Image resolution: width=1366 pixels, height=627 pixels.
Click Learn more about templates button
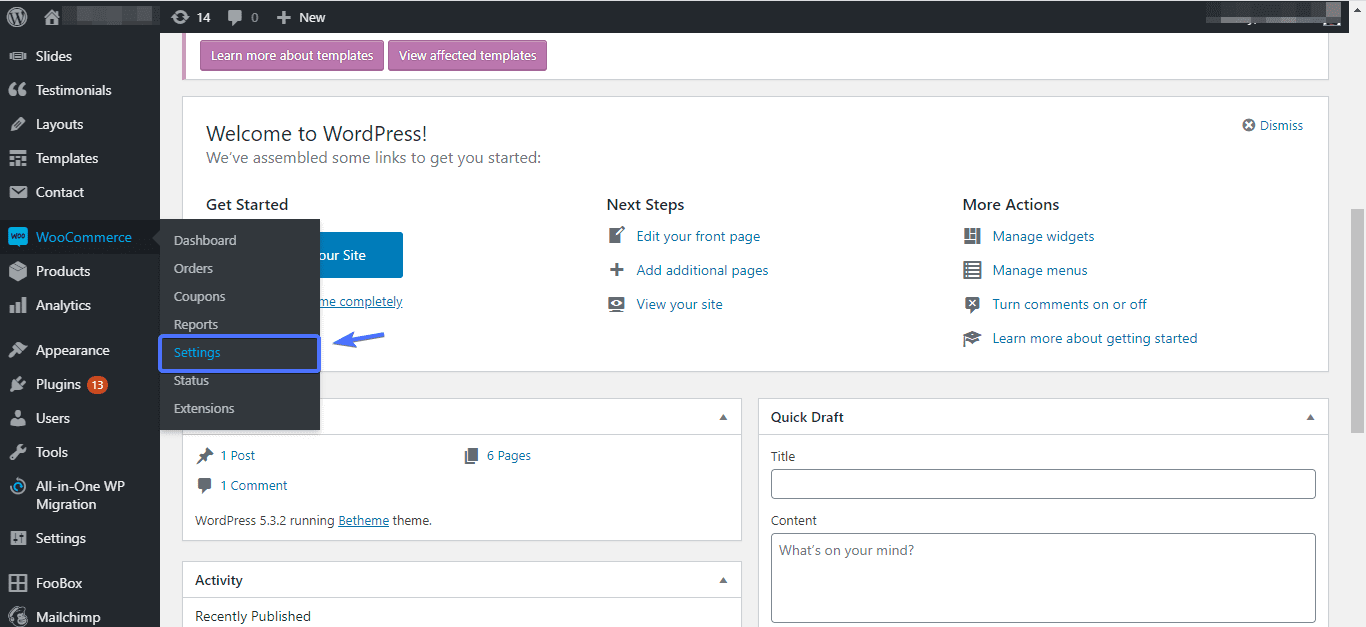coord(292,56)
